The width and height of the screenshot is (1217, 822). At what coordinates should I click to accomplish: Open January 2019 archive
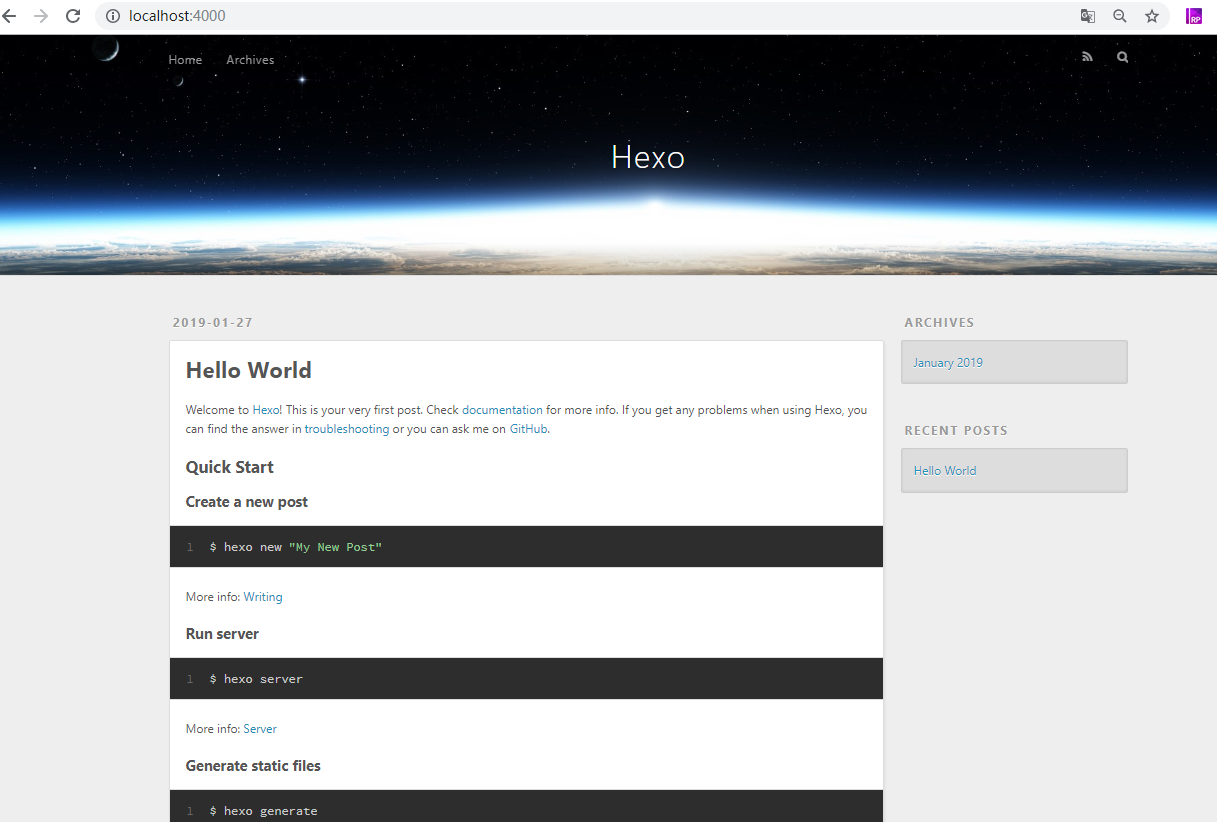(x=948, y=363)
